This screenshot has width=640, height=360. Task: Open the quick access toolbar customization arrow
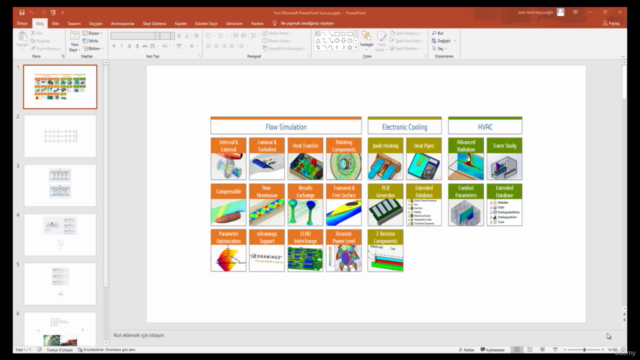(x=62, y=13)
